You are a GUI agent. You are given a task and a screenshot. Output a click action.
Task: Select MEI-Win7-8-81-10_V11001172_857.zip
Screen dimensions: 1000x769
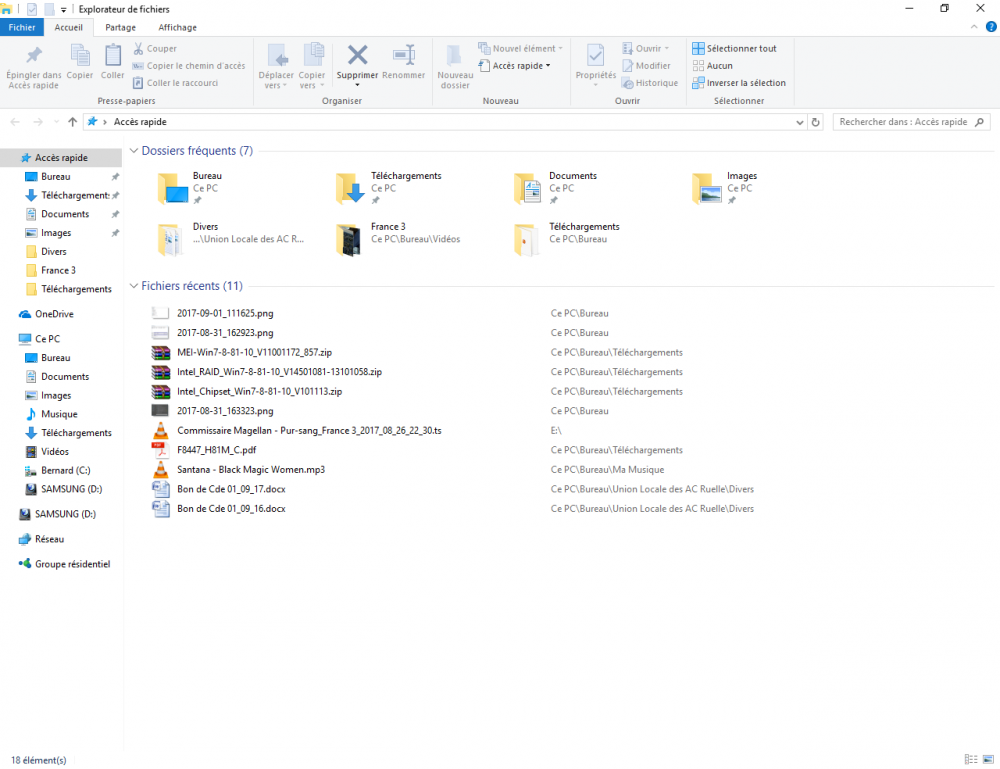(254, 353)
